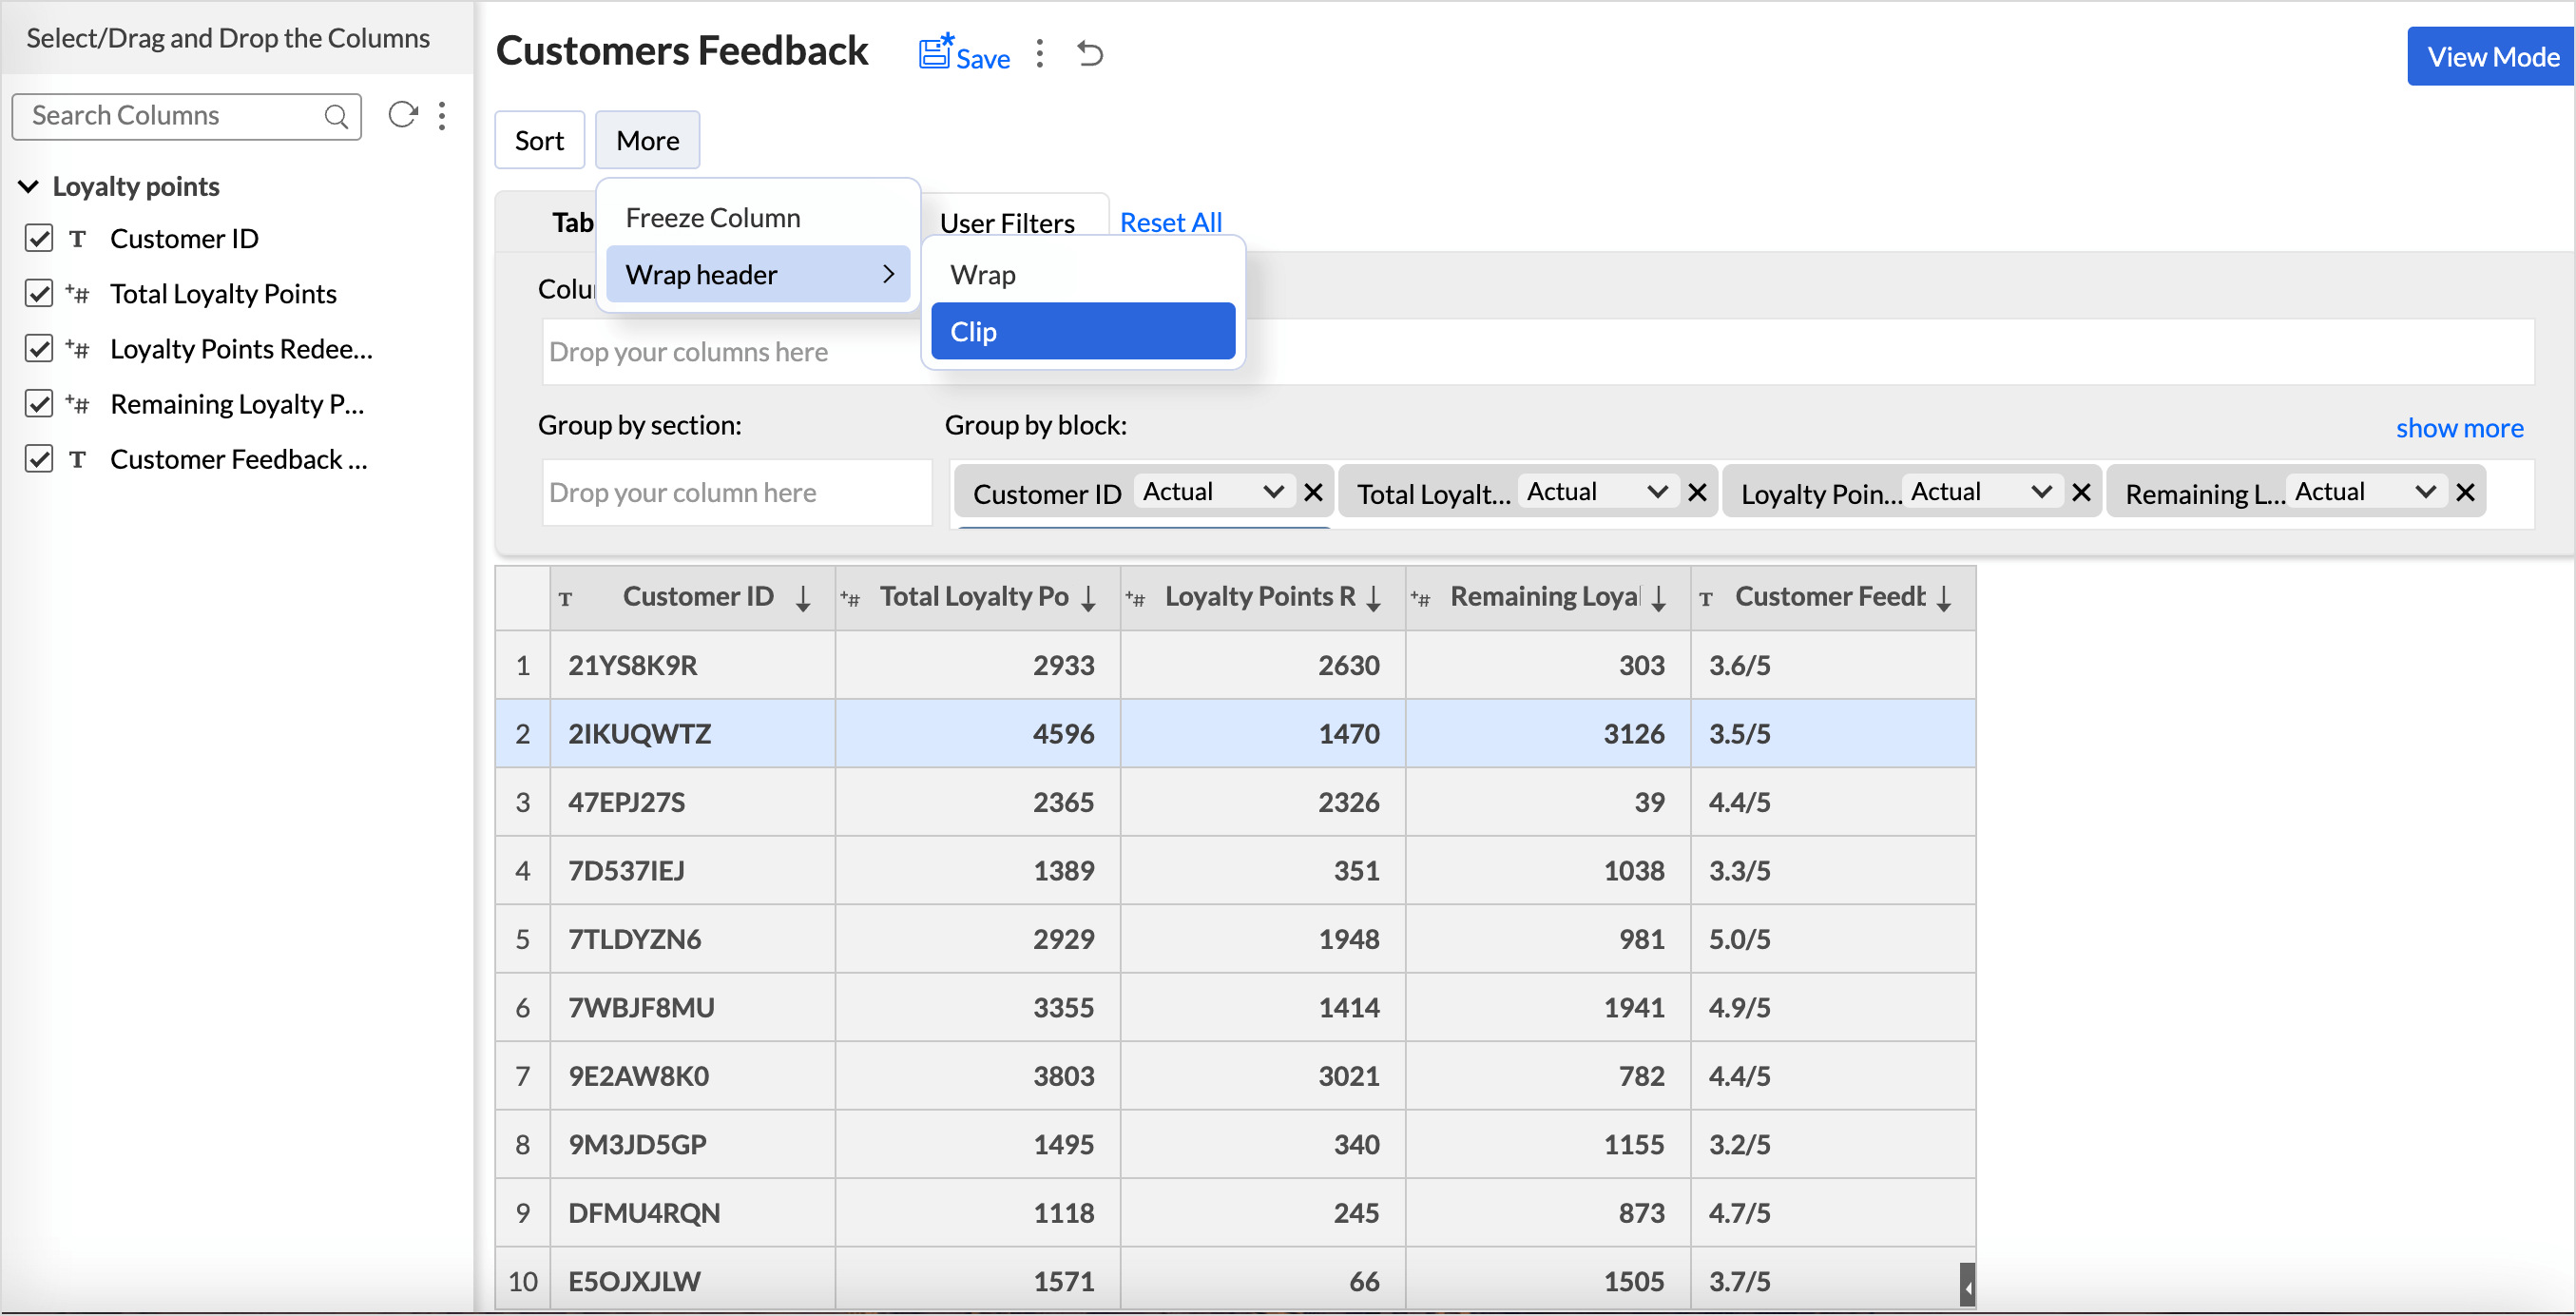
Task: Click the Save report icon
Action: point(936,53)
